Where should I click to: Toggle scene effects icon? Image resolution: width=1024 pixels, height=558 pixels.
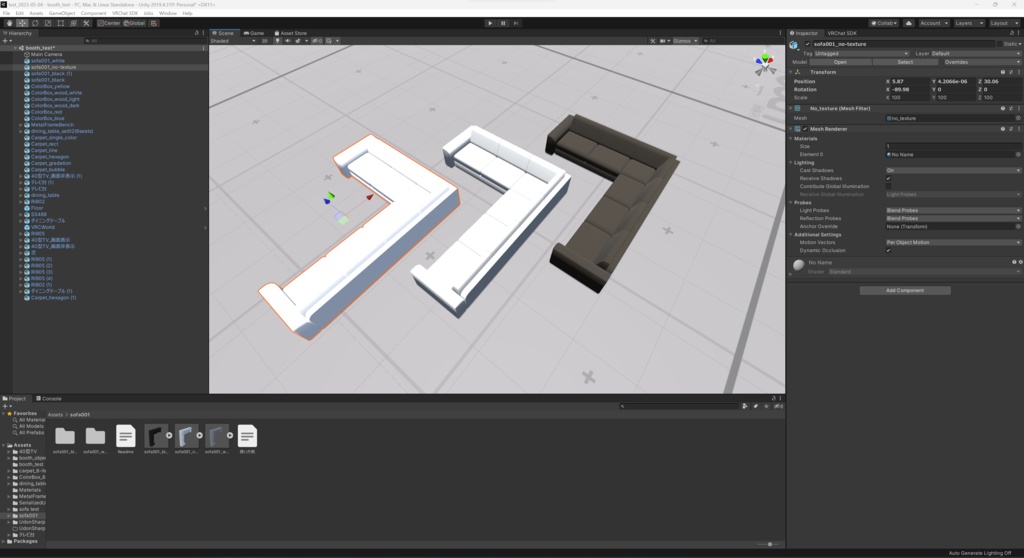pyautogui.click(x=298, y=41)
